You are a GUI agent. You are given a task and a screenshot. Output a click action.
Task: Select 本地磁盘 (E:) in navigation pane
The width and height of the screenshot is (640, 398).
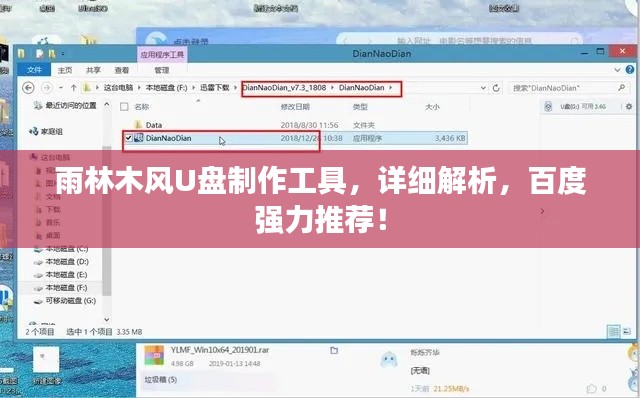(x=66, y=275)
